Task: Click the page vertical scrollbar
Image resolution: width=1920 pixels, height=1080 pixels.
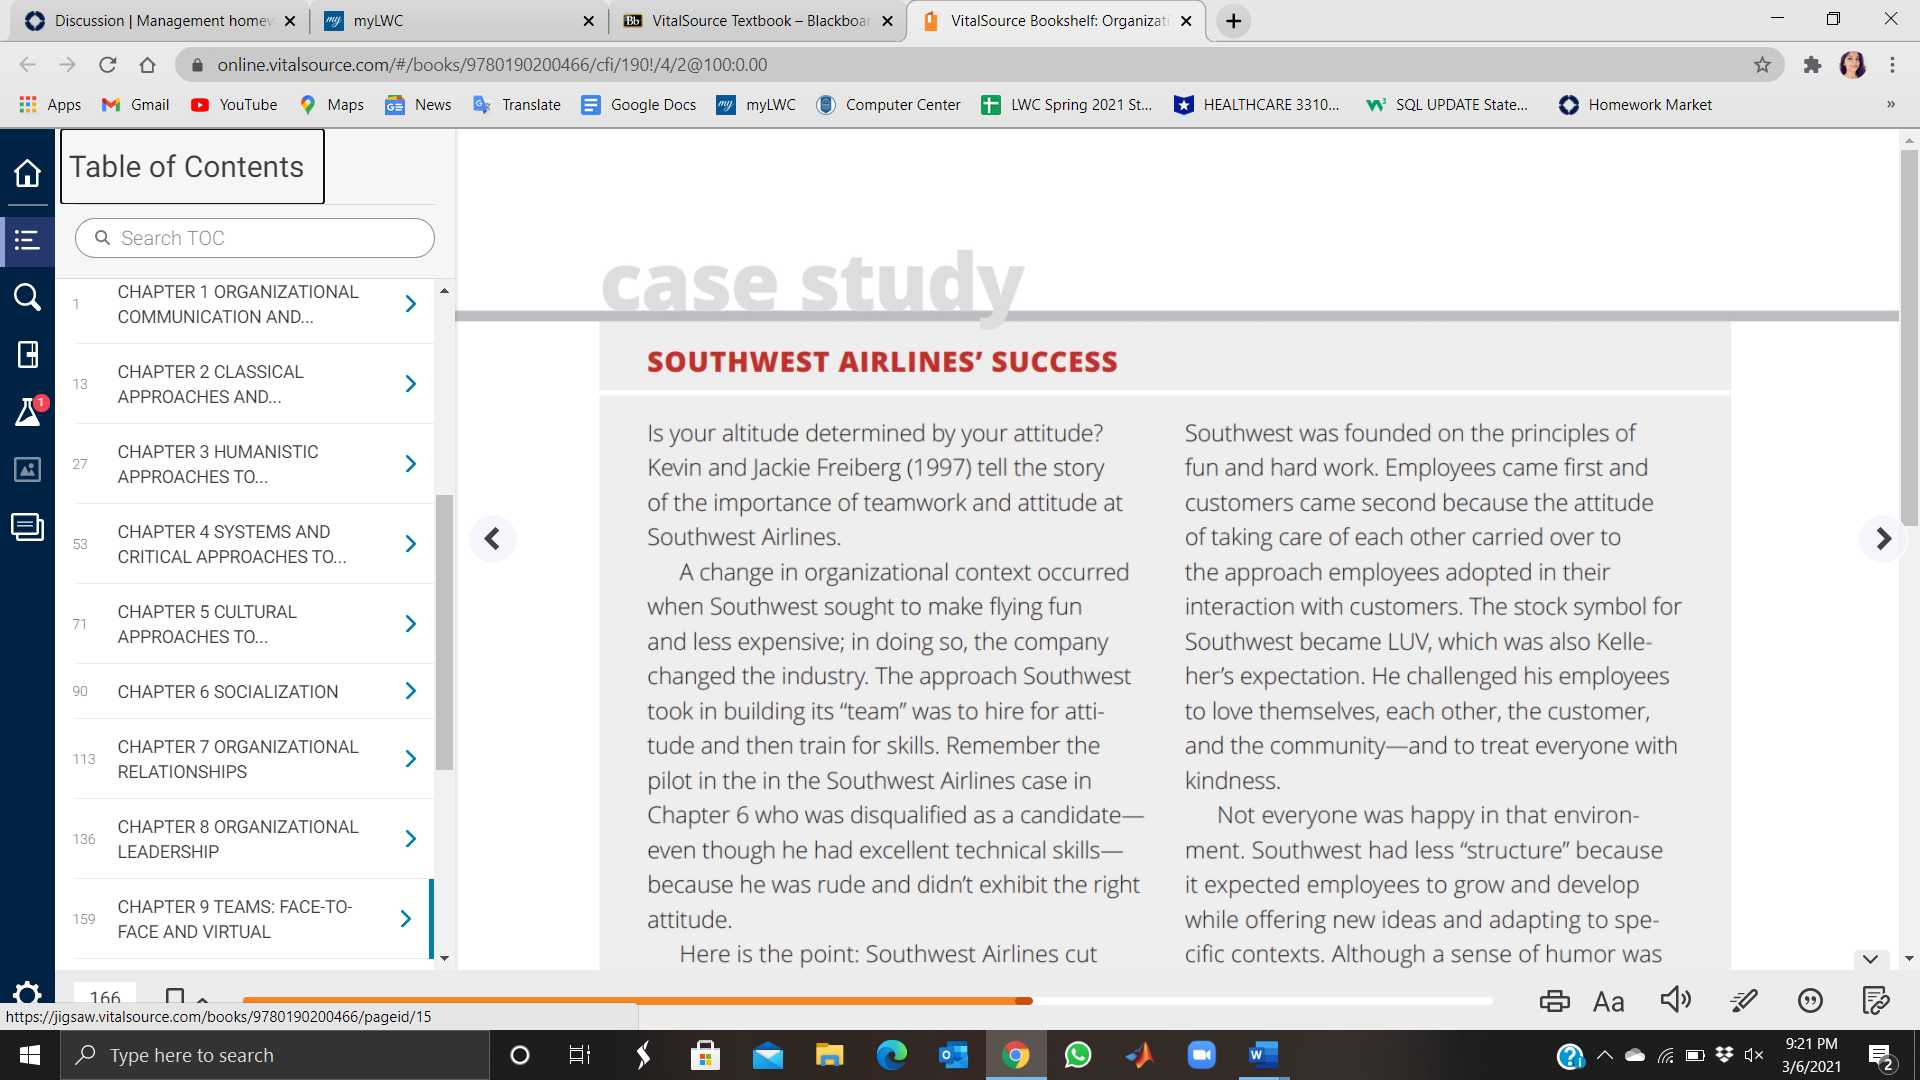Action: point(1909,337)
